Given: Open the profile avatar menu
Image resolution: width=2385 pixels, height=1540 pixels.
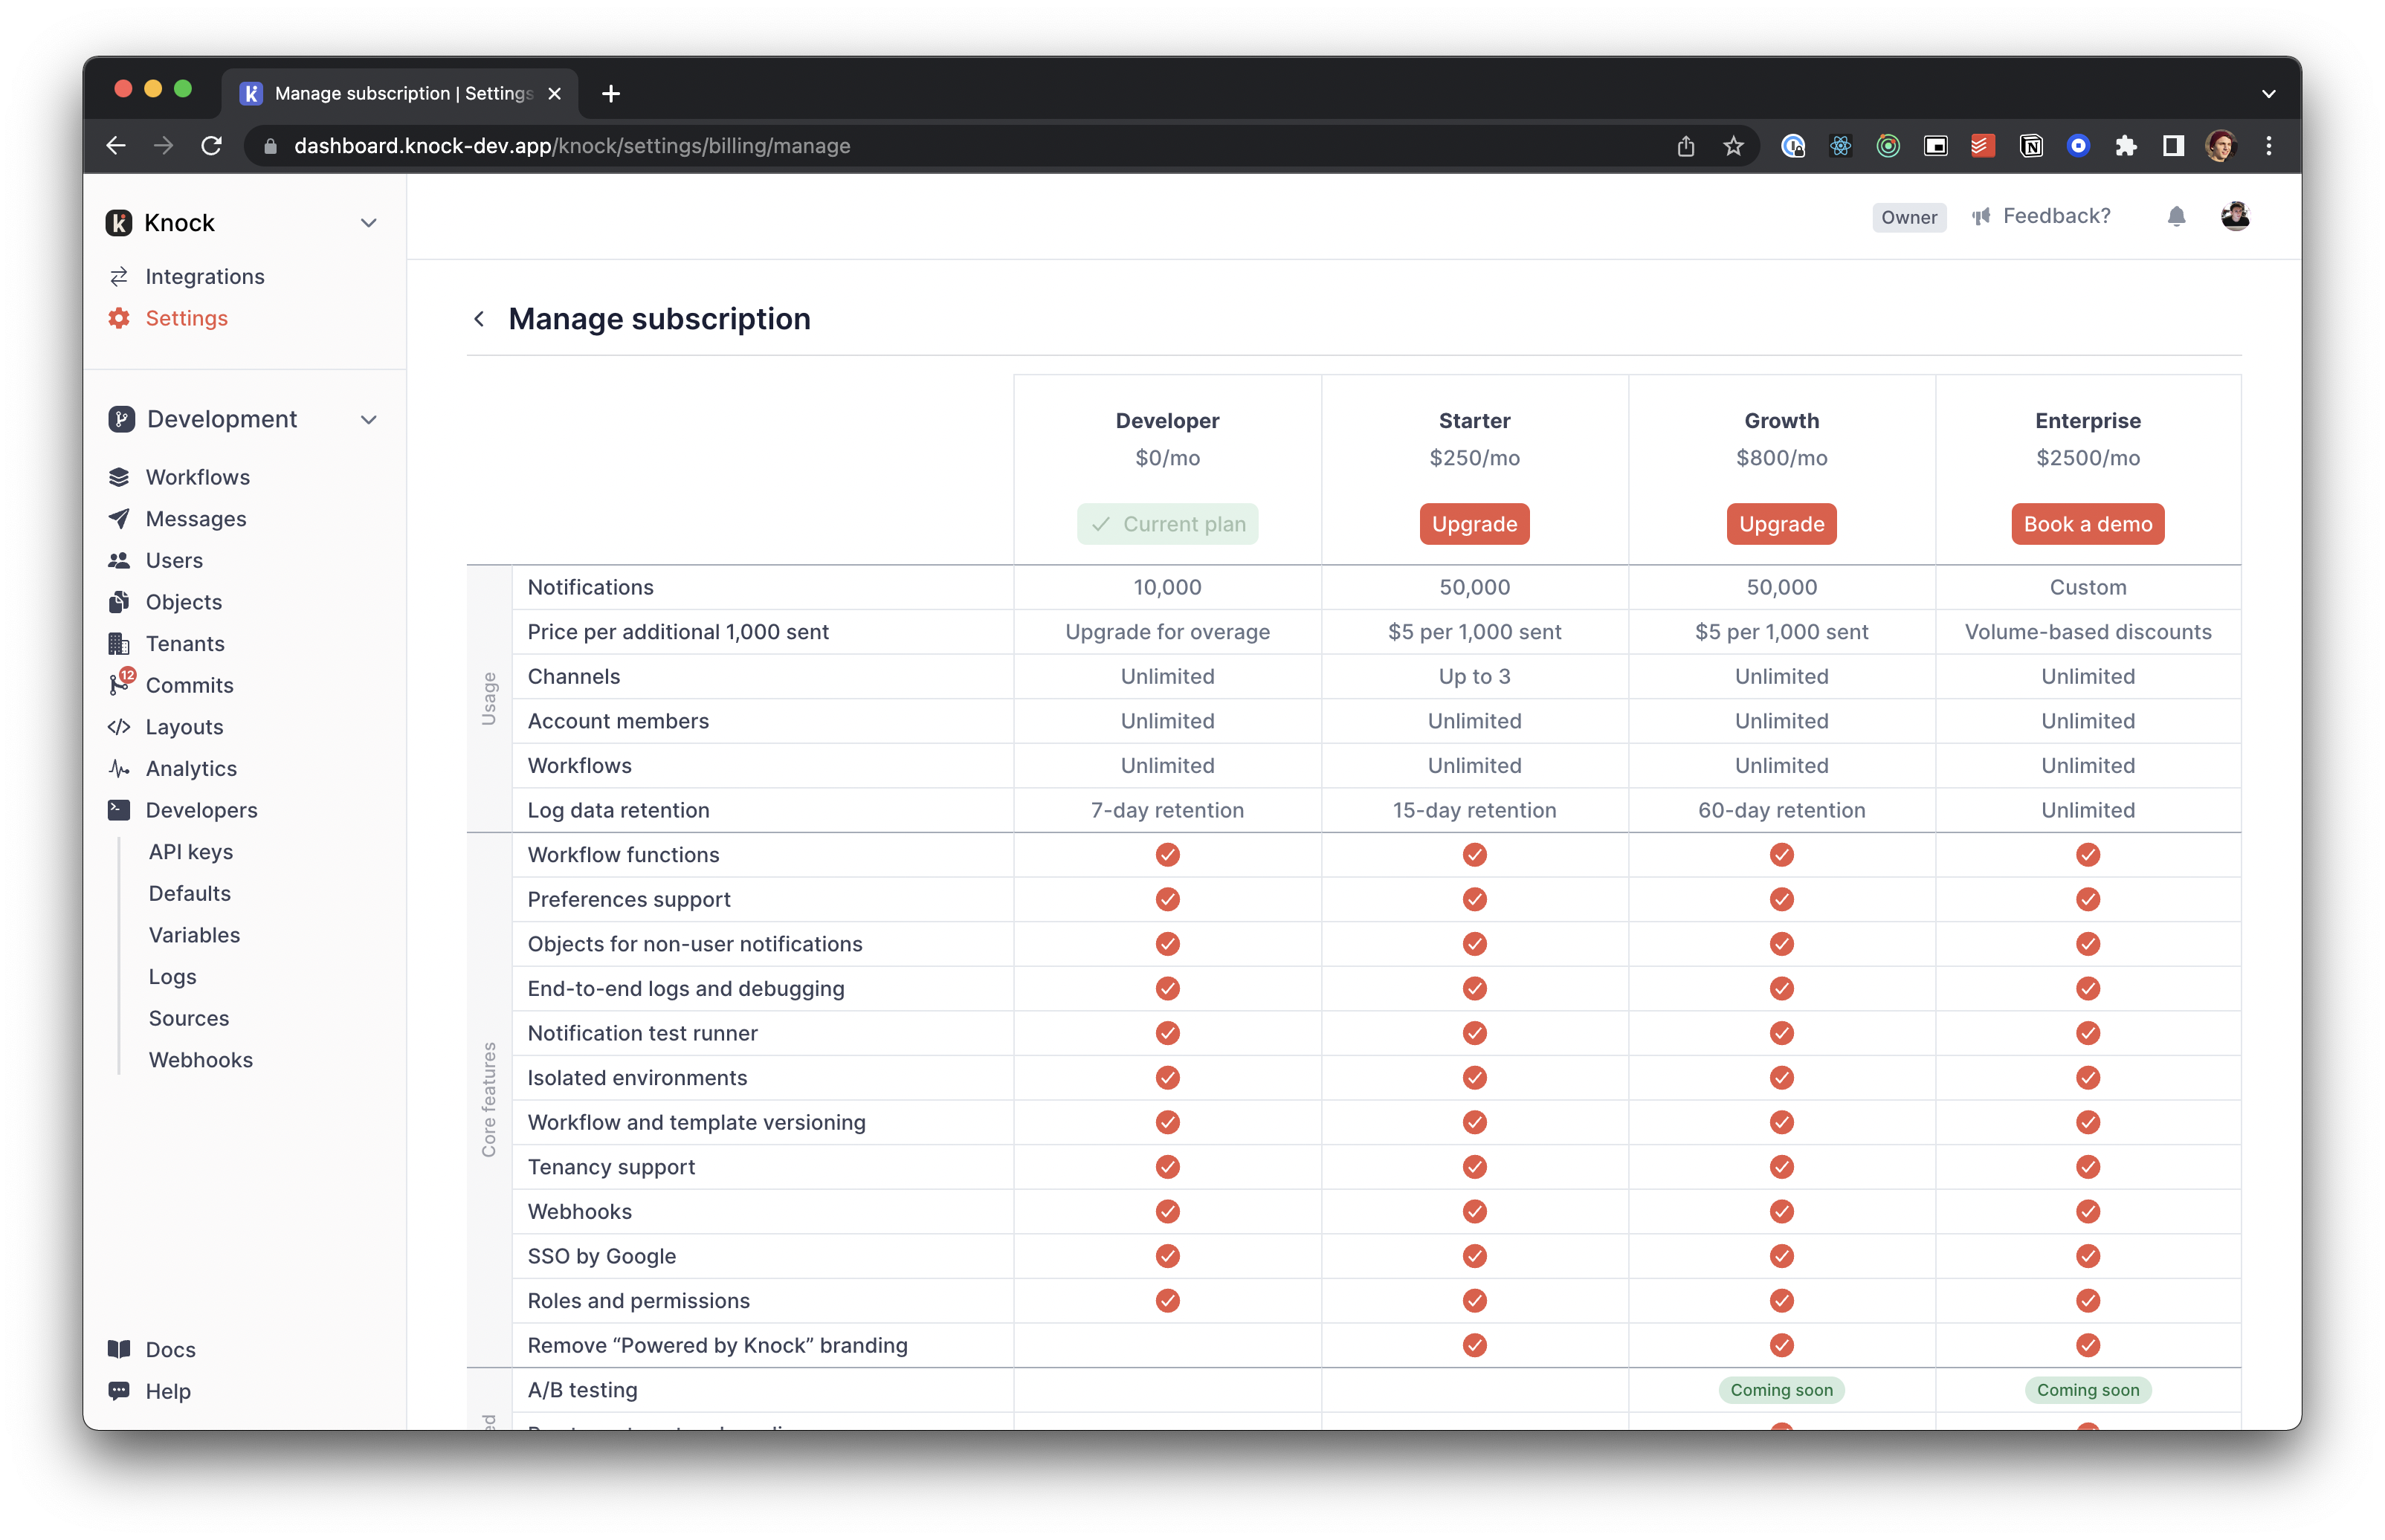Looking at the screenshot, I should [x=2236, y=215].
